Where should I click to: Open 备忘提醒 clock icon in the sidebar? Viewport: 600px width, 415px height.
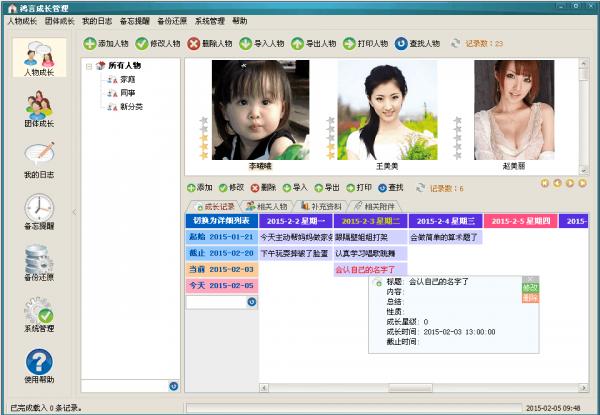pos(38,211)
